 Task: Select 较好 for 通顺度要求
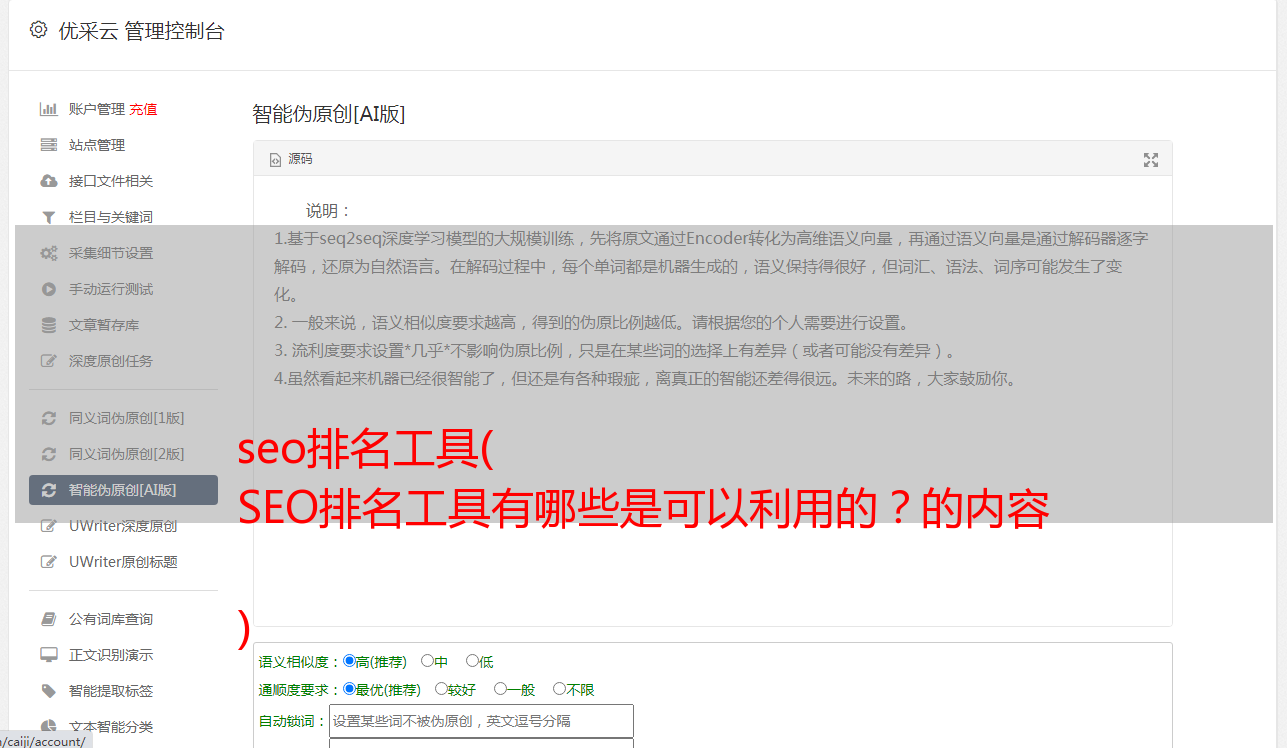point(455,689)
